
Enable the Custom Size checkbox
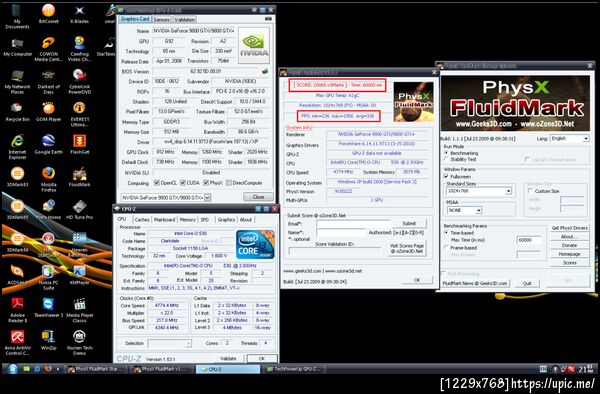click(x=530, y=191)
